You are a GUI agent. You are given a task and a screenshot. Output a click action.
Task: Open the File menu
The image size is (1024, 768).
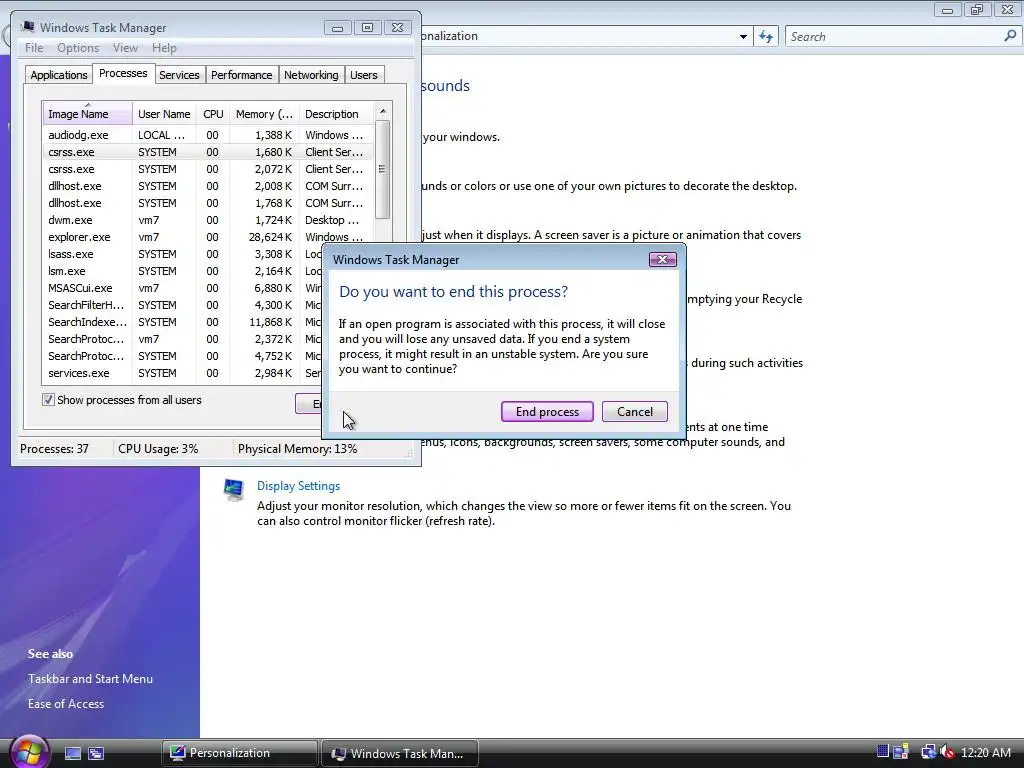pyautogui.click(x=34, y=48)
